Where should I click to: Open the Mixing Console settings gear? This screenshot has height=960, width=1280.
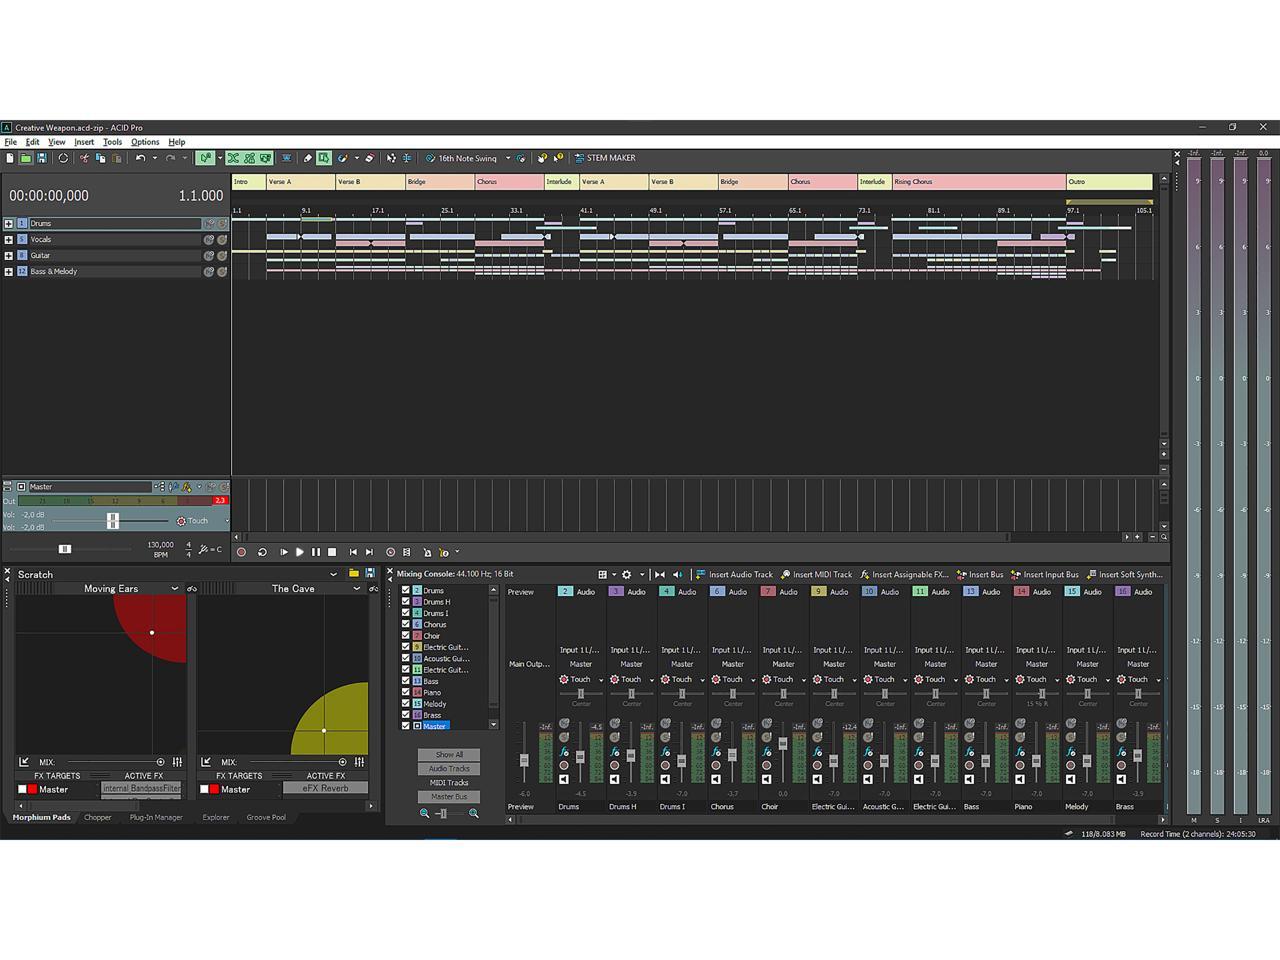click(626, 574)
